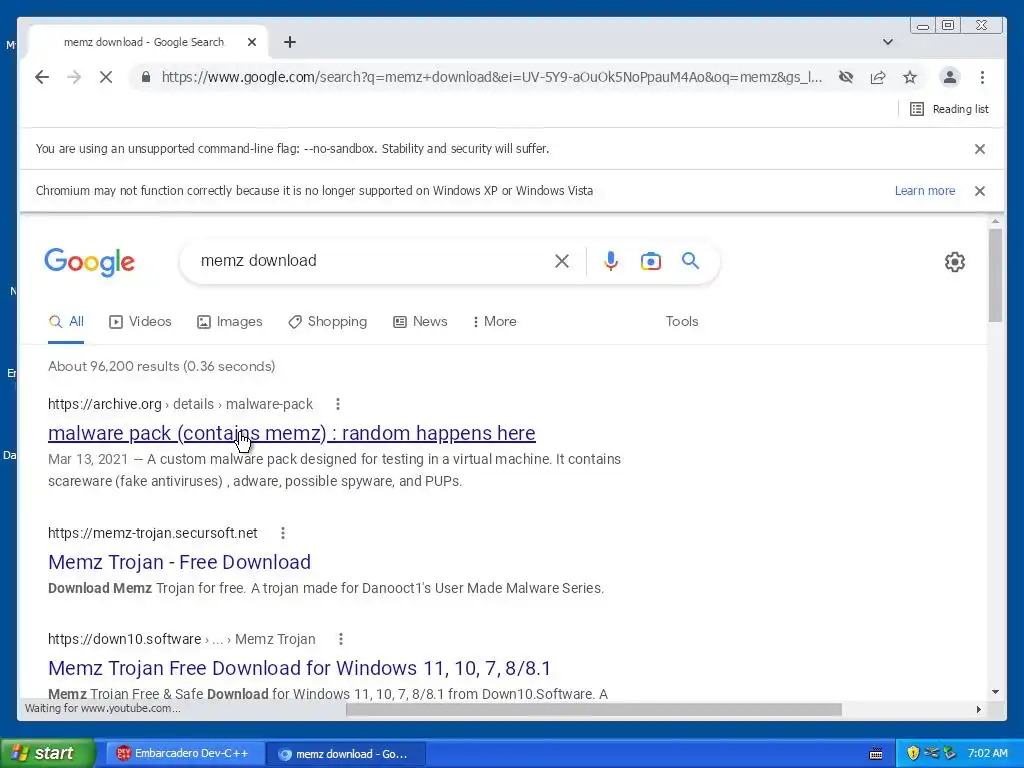Screen dimensions: 1024x768
Task: Click the horizontal scrollbar thumb
Action: coord(594,709)
